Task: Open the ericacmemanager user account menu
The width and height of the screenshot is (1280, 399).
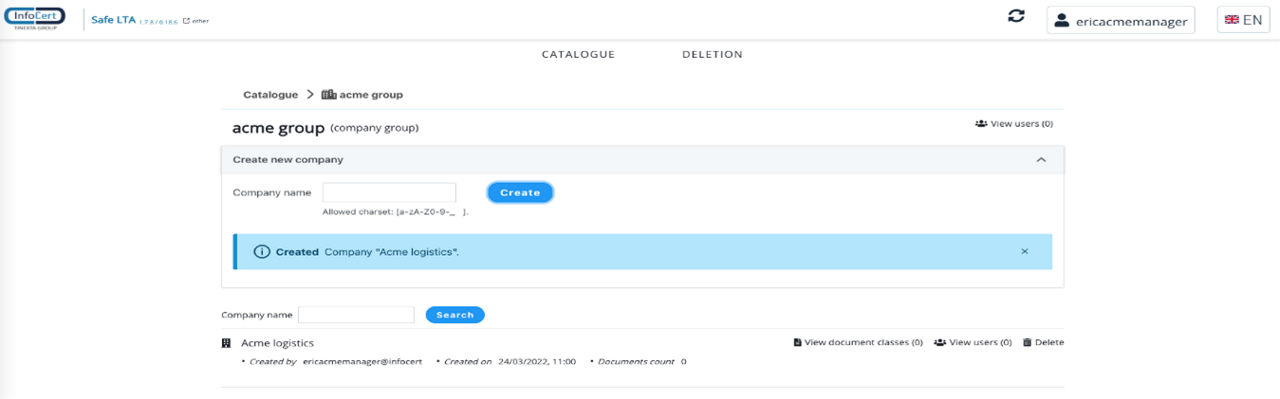Action: [1121, 20]
